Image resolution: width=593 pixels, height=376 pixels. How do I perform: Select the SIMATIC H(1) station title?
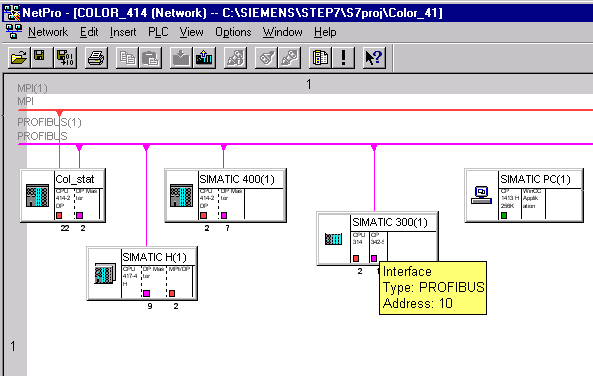[154, 257]
